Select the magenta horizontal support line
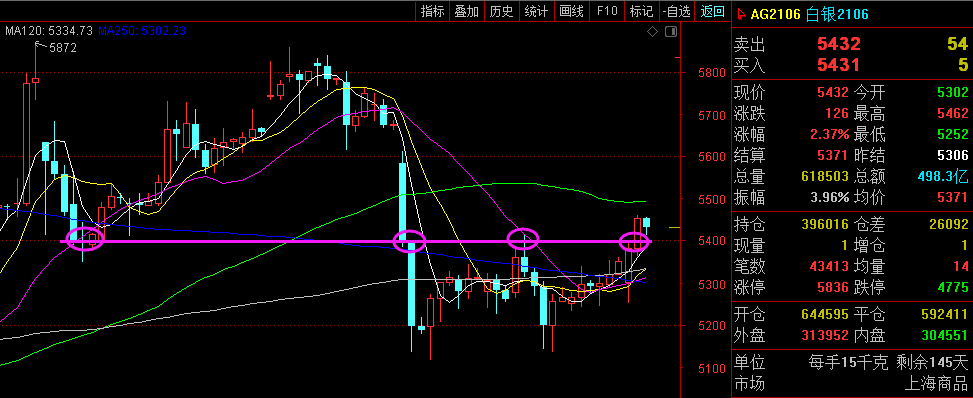Viewport: 973px width, 398px height. pos(358,241)
